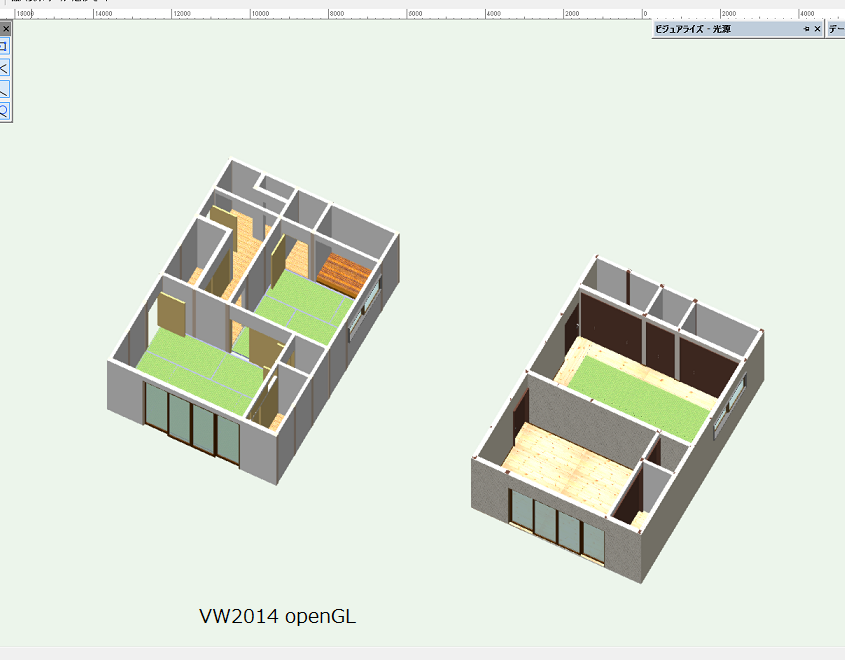Screen dimensions: 845x660
Task: Select the VW2014 openGL text label
Action: pos(277,616)
